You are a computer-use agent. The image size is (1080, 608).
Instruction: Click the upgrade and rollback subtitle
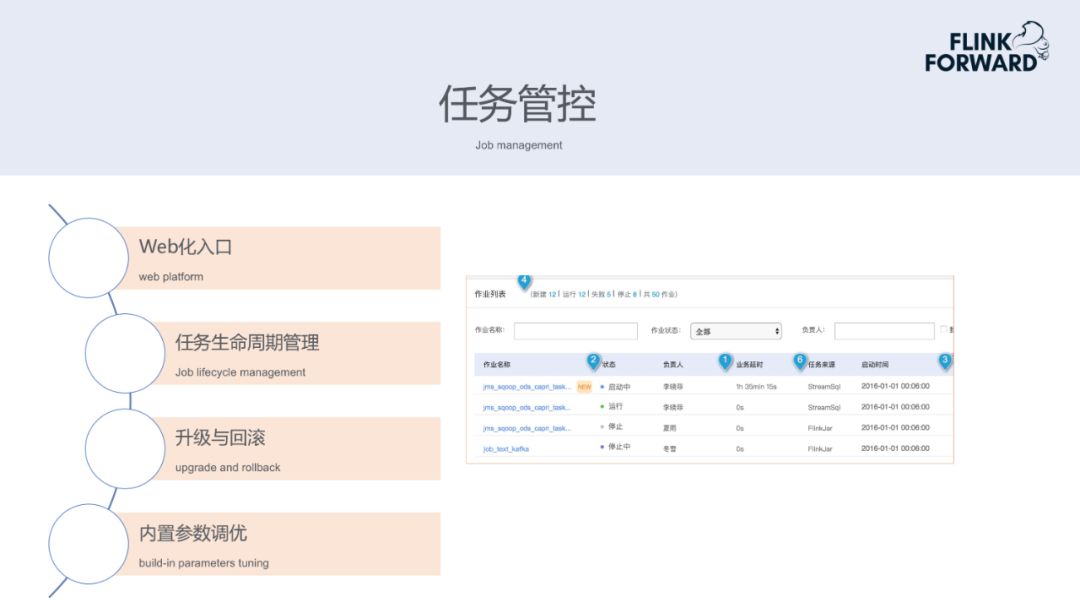(227, 468)
